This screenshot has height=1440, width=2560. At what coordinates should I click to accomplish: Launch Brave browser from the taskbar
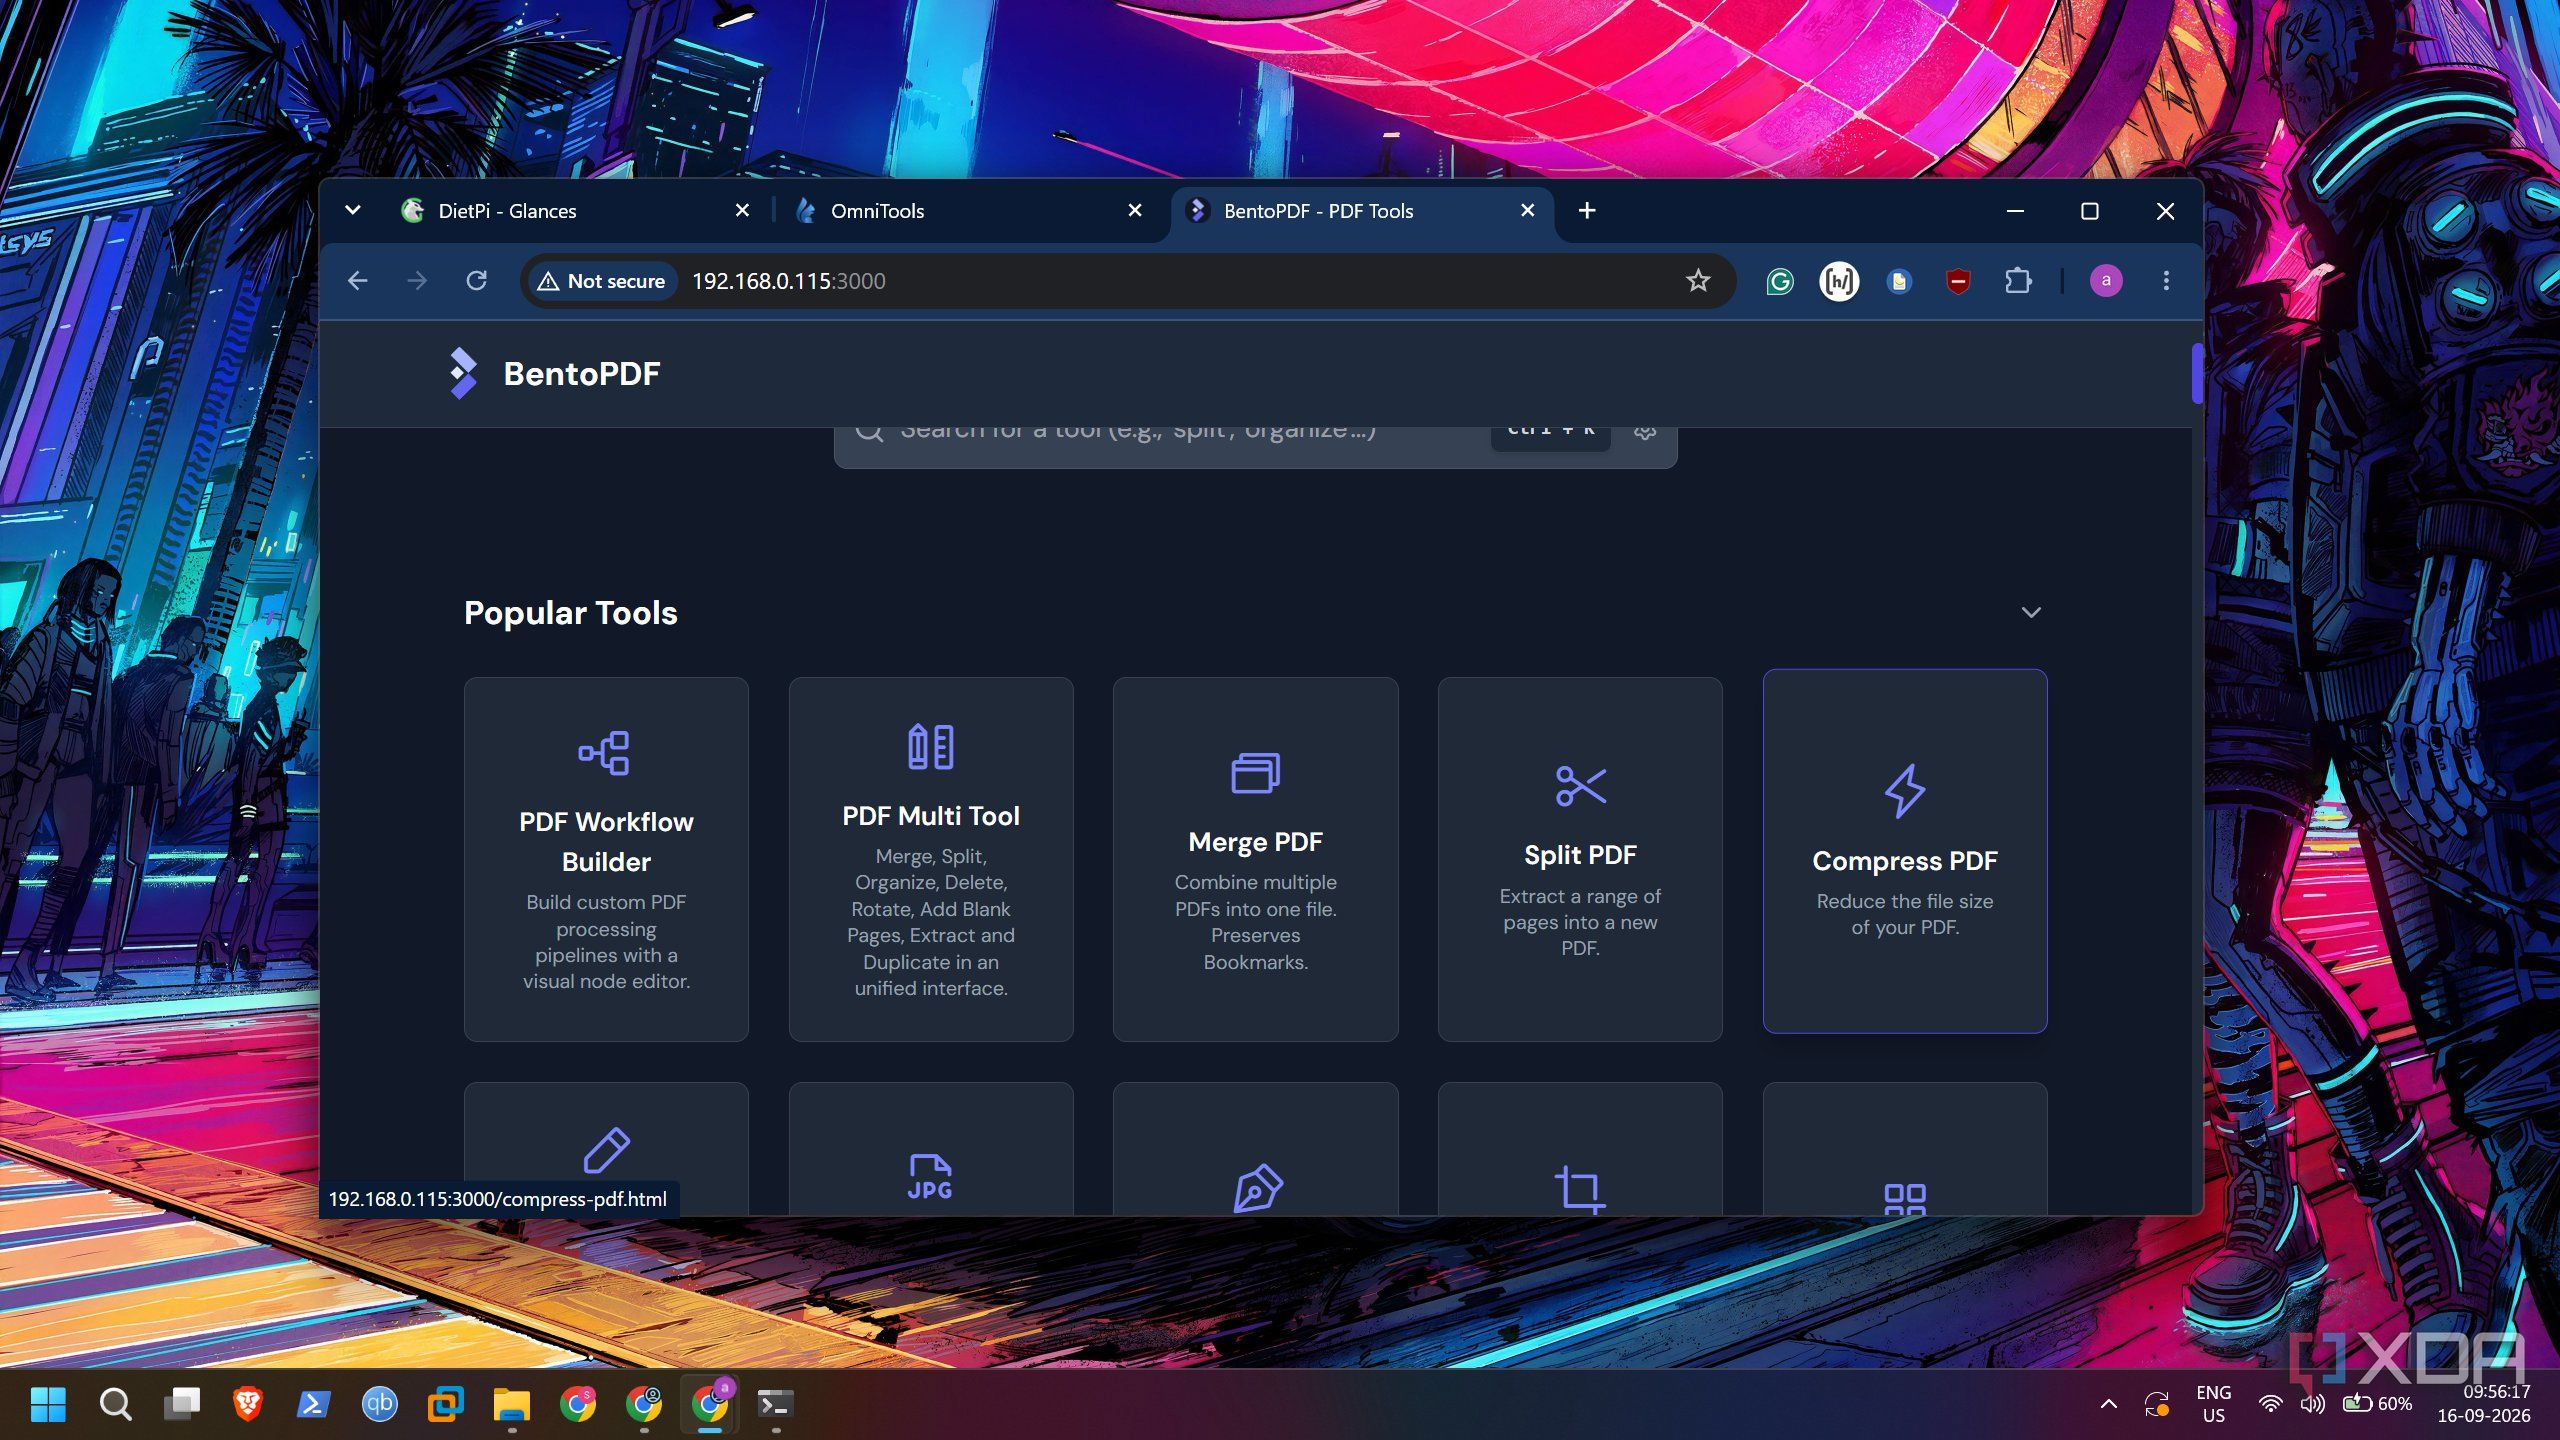click(x=247, y=1404)
